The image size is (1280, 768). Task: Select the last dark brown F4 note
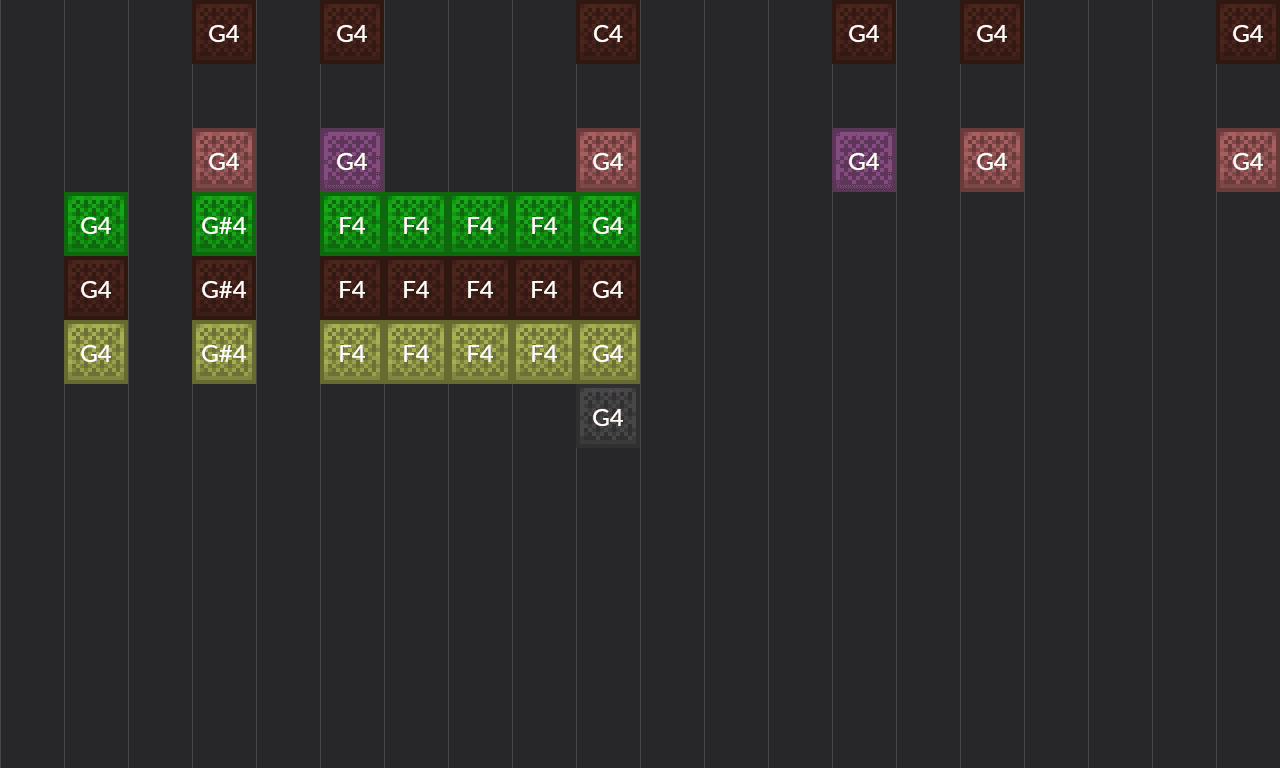544,288
